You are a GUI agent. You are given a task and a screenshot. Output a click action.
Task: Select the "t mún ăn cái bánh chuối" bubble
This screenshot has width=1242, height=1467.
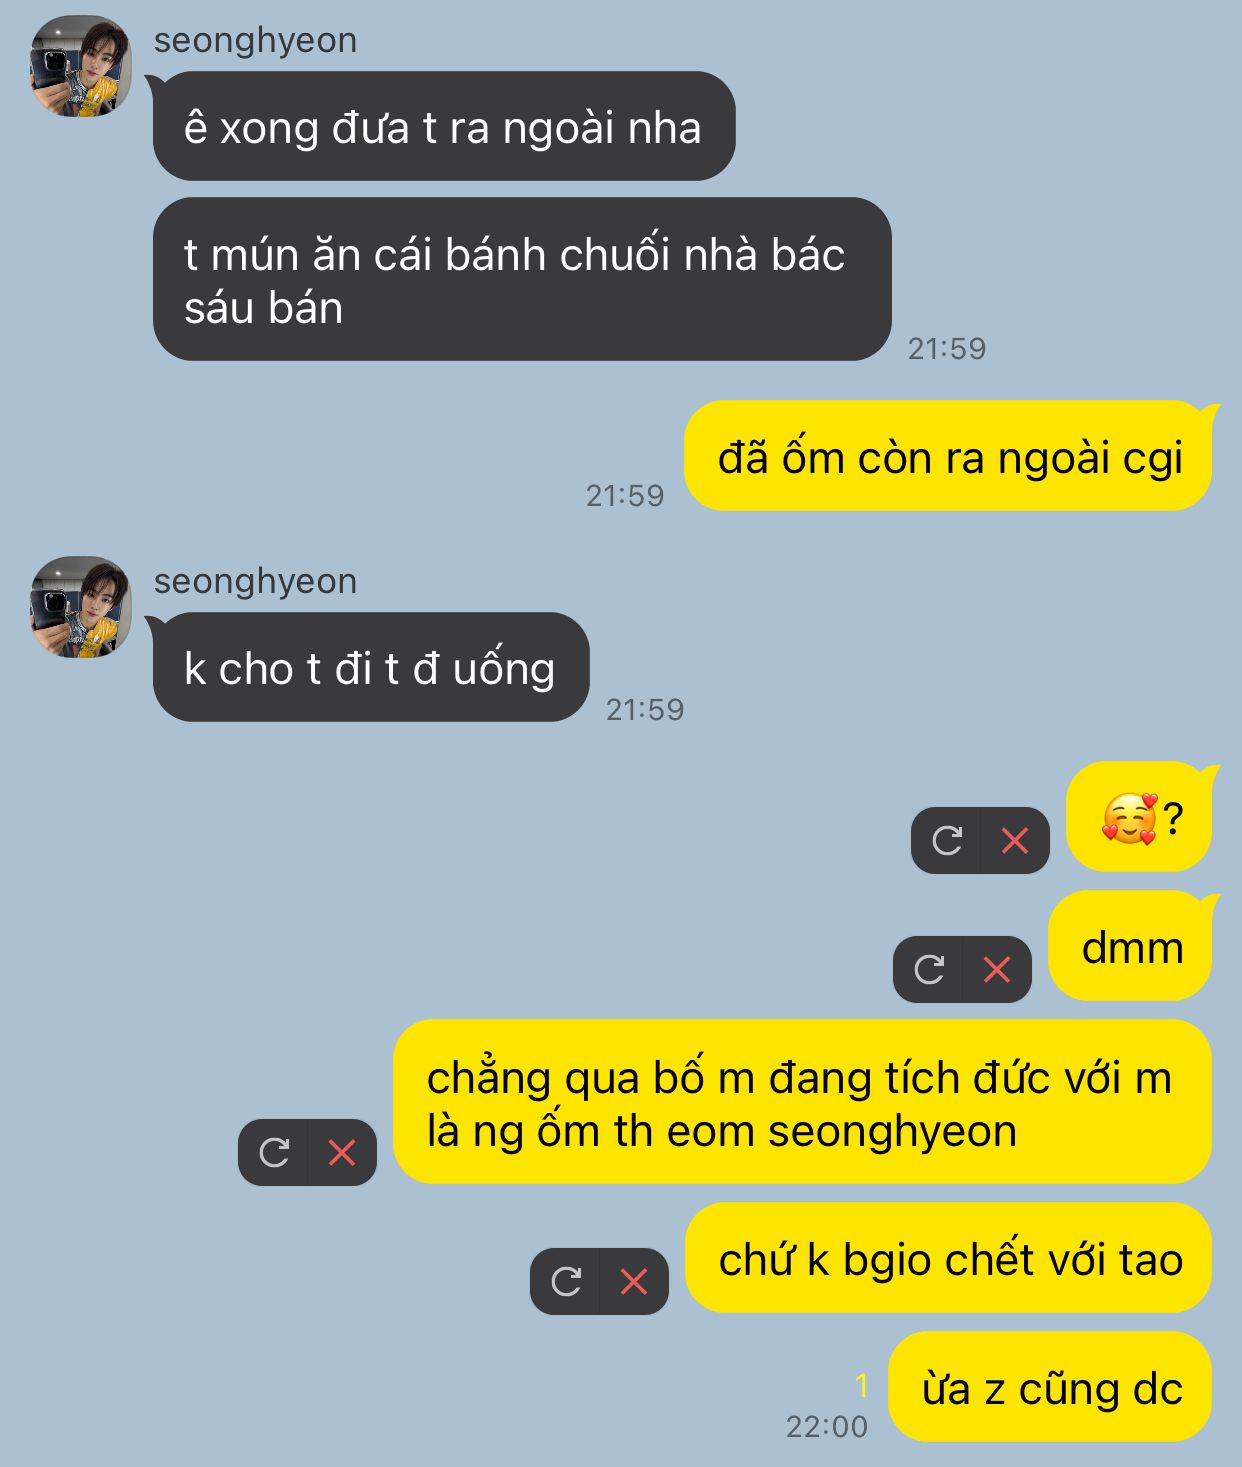click(x=522, y=279)
